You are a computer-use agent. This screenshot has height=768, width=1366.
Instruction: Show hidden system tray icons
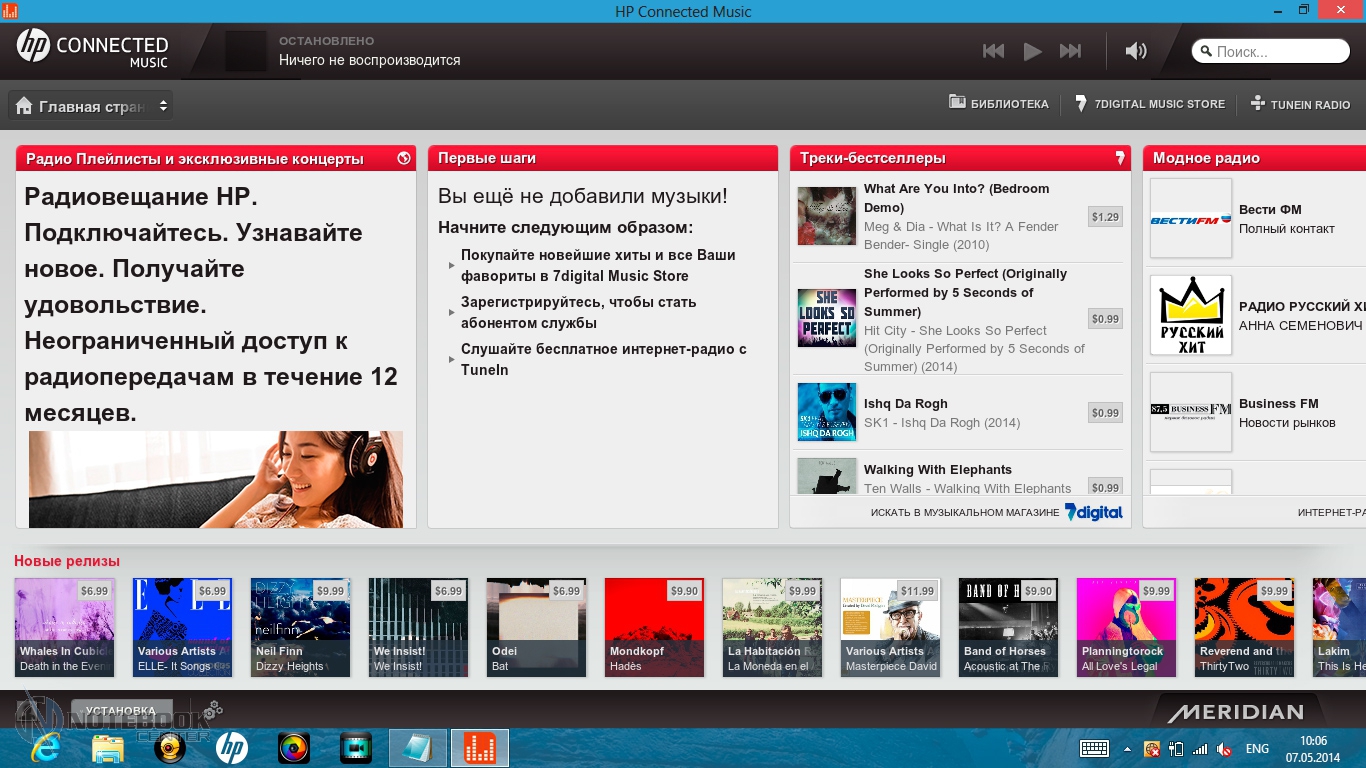pyautogui.click(x=1127, y=749)
